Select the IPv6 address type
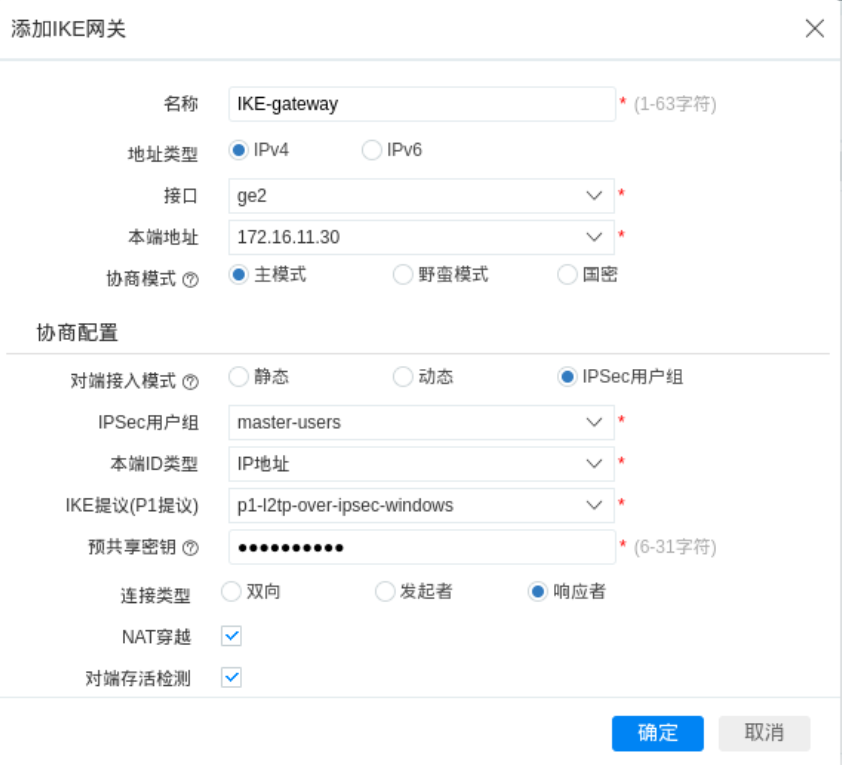Screen dimensions: 842x765 click(x=371, y=150)
